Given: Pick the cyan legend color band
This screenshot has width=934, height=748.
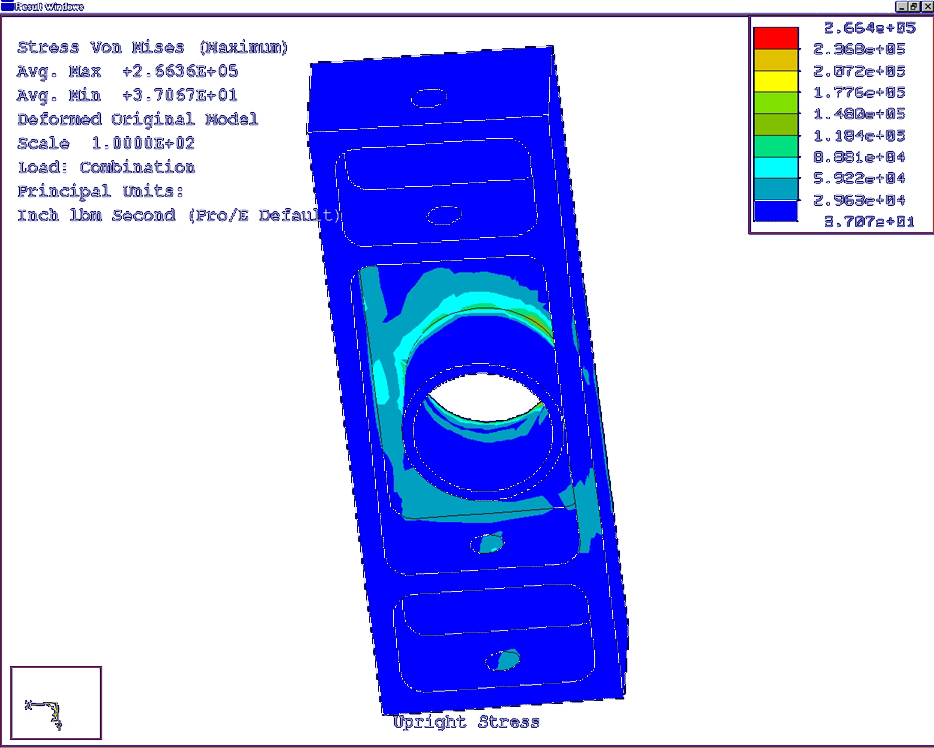Looking at the screenshot, I should point(775,168).
